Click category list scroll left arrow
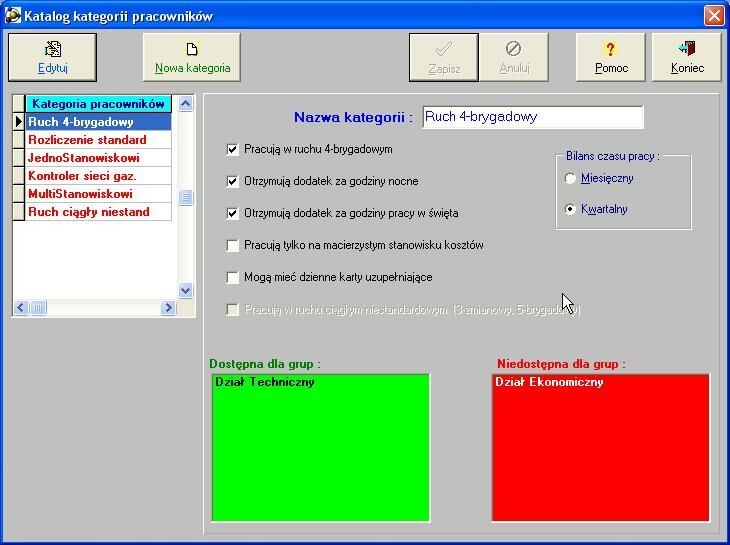 click(20, 308)
